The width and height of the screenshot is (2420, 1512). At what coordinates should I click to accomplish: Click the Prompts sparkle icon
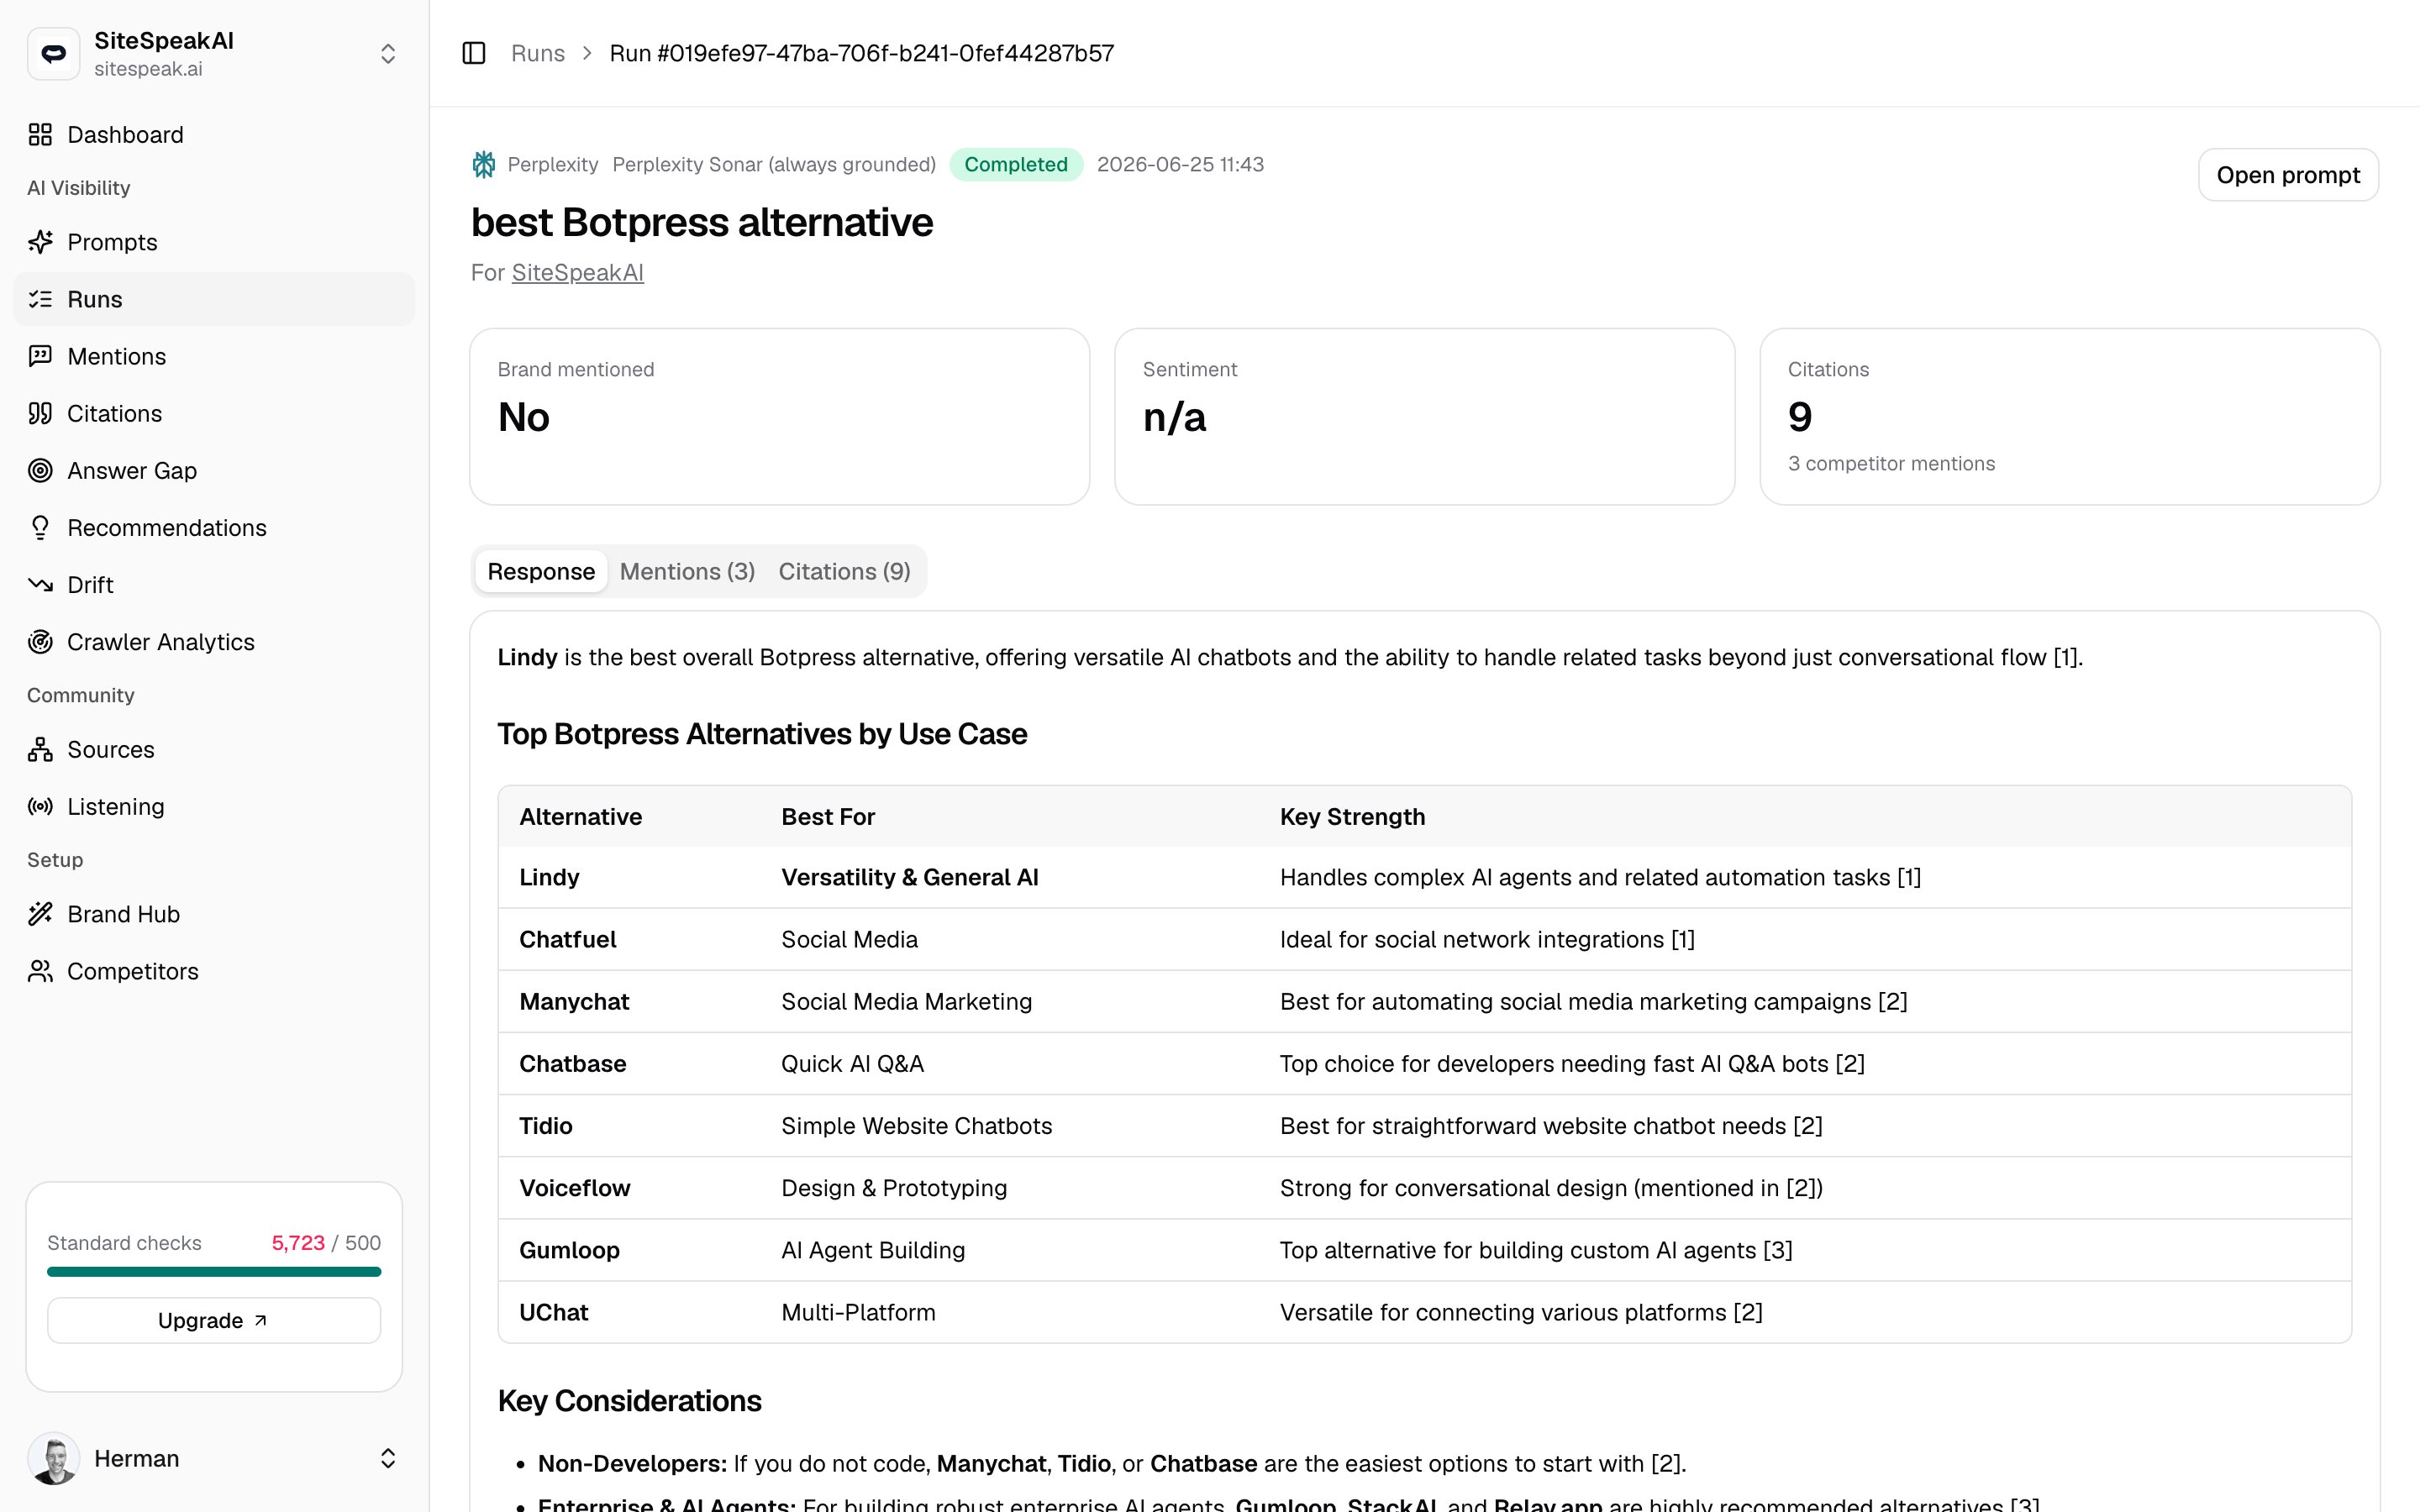pos(40,242)
